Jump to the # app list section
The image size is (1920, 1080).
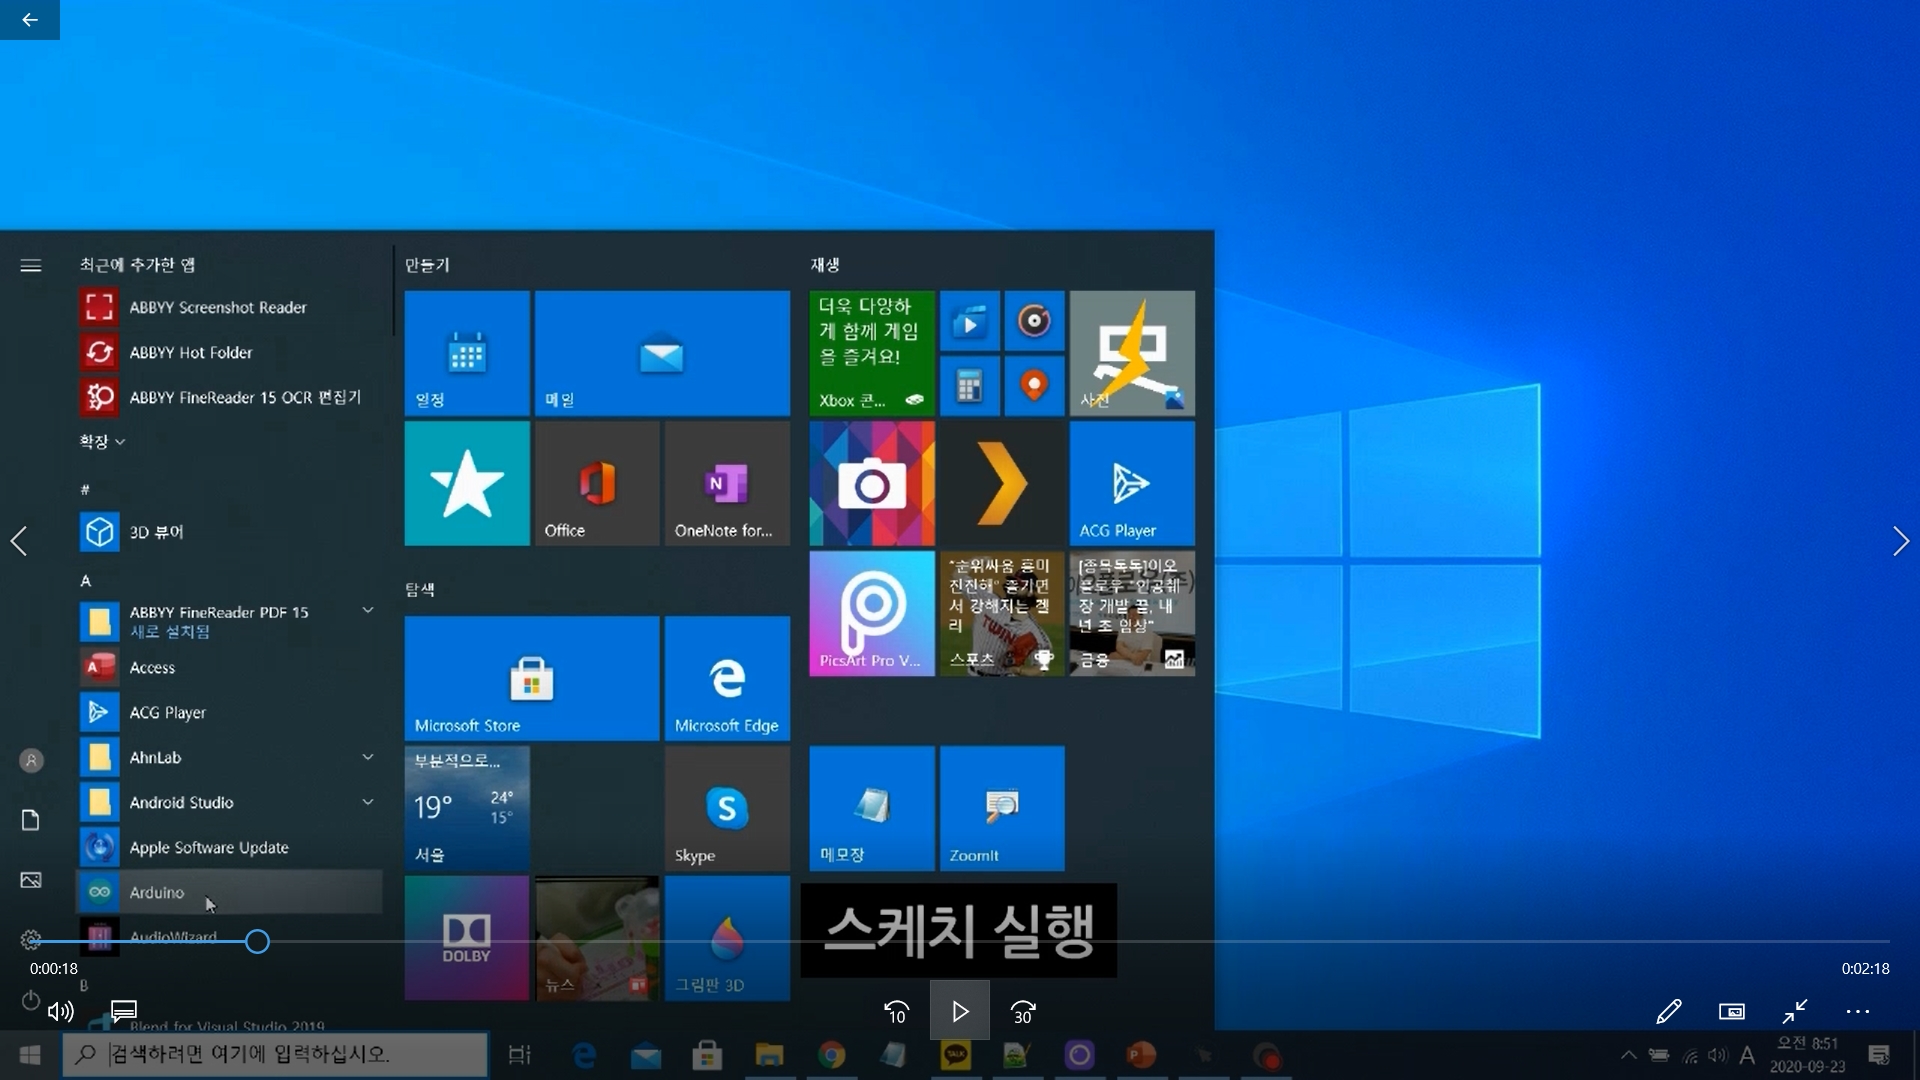85,489
